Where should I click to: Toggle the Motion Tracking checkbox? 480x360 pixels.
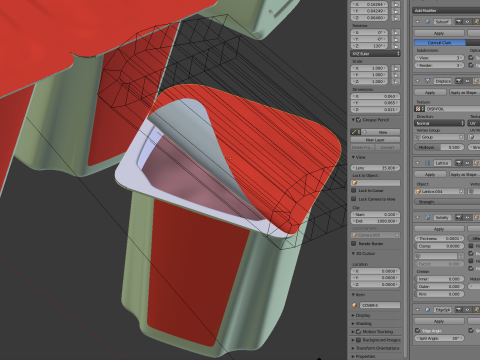[x=359, y=332]
